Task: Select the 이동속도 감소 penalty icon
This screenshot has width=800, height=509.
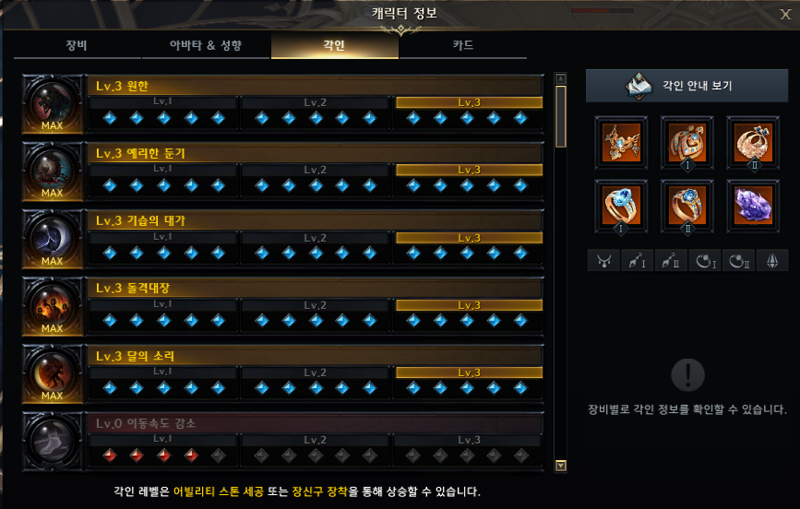Action: click(x=53, y=441)
